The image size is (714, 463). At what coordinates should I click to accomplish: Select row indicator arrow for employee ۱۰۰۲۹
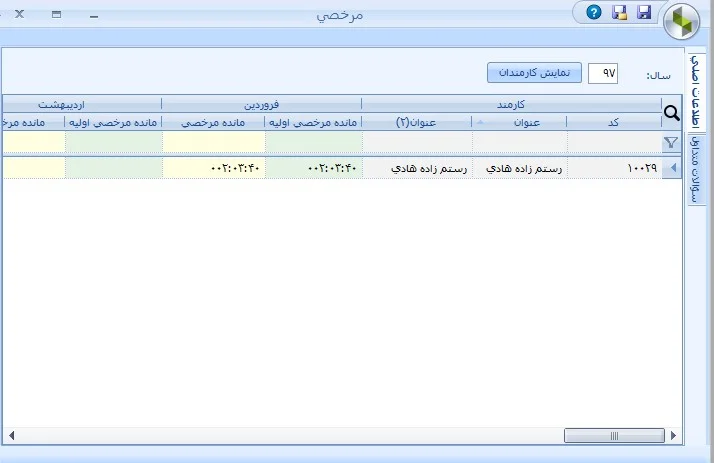672,168
